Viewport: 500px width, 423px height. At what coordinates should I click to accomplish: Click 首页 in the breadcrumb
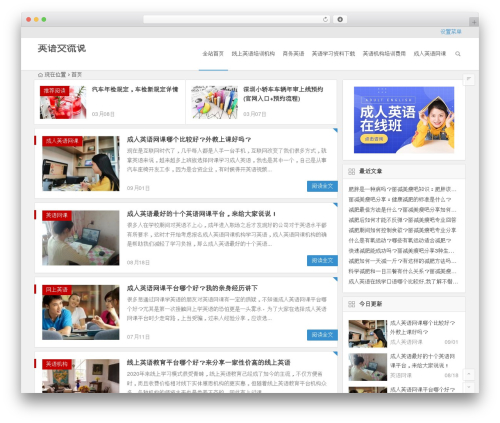pos(77,75)
